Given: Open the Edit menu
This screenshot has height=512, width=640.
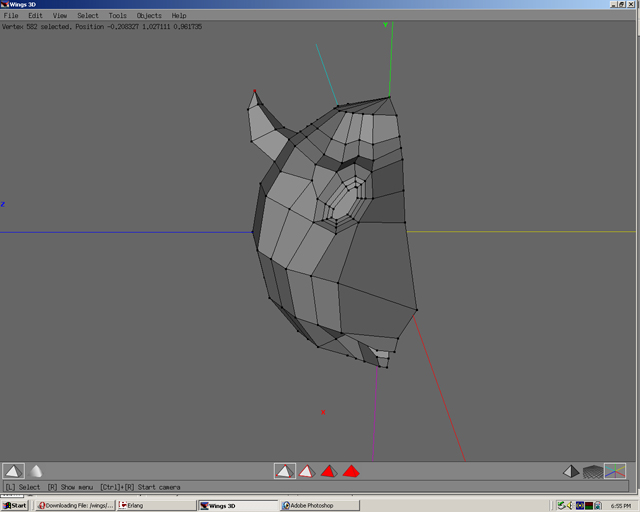Looking at the screenshot, I should (35, 16).
